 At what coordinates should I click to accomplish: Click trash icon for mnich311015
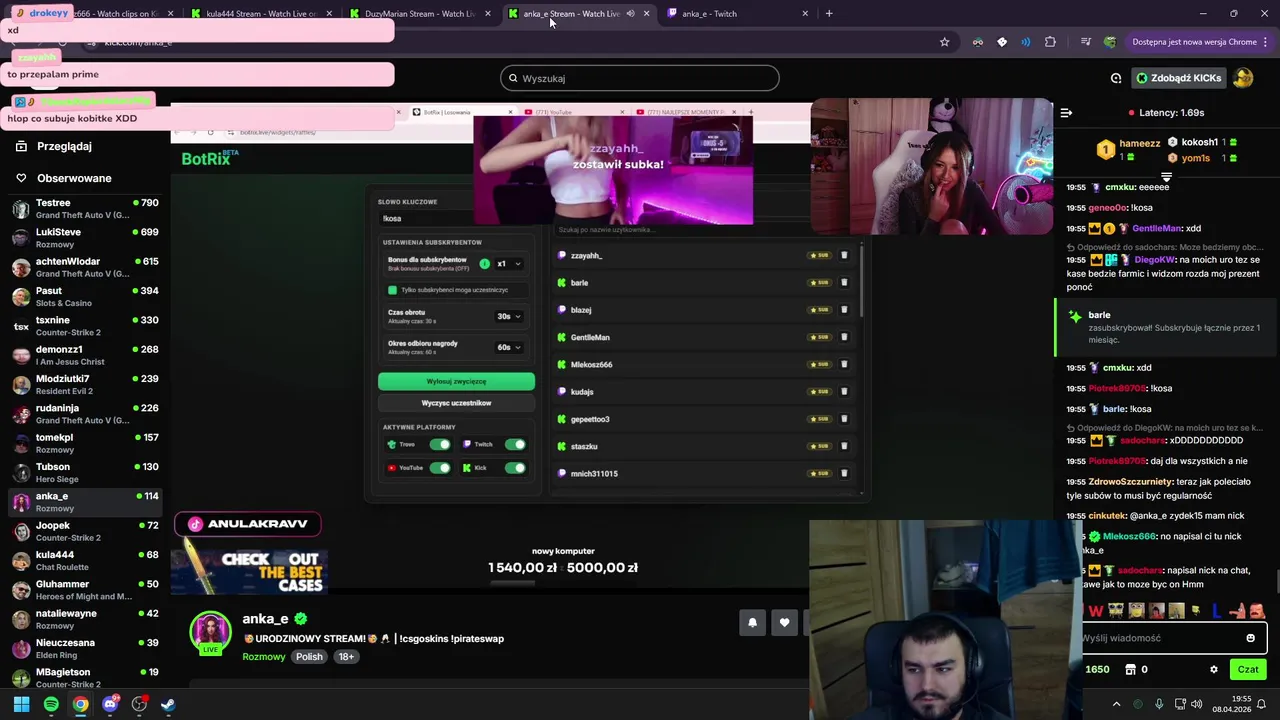coord(844,473)
